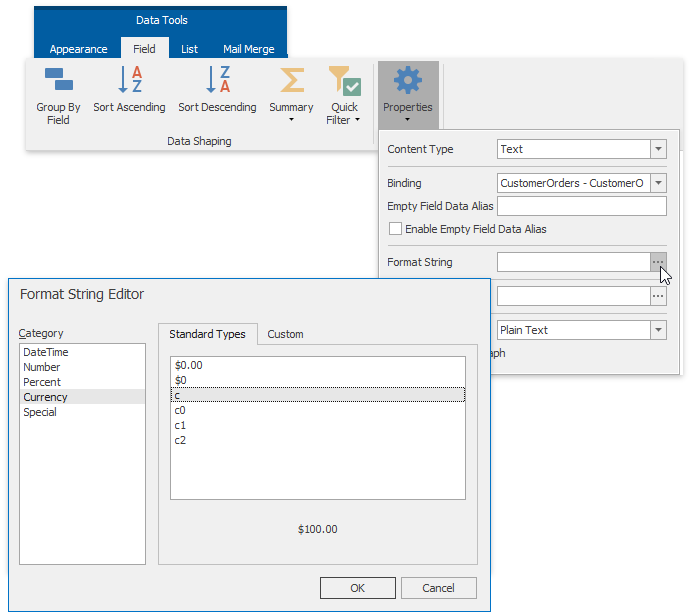The image size is (691, 612).
Task: Open the Quick Filter funnel icon
Action: point(344,82)
